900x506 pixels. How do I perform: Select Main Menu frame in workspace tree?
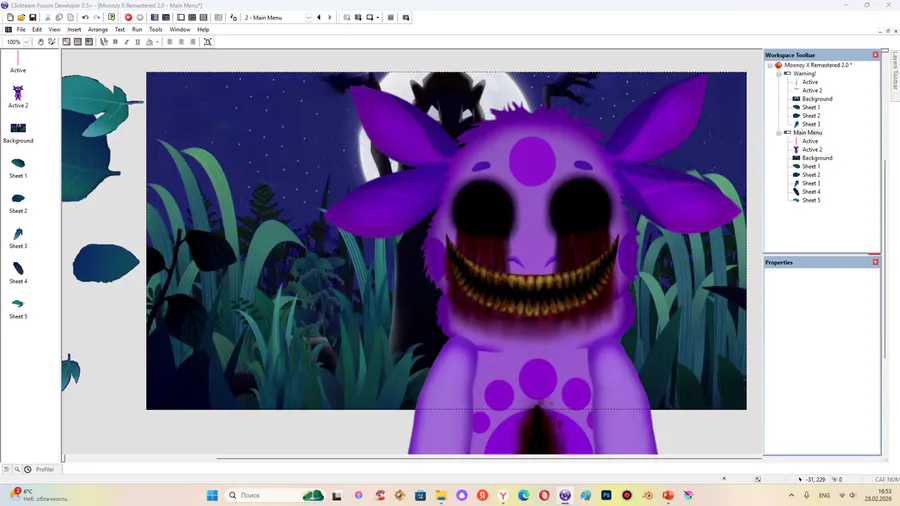(x=808, y=133)
